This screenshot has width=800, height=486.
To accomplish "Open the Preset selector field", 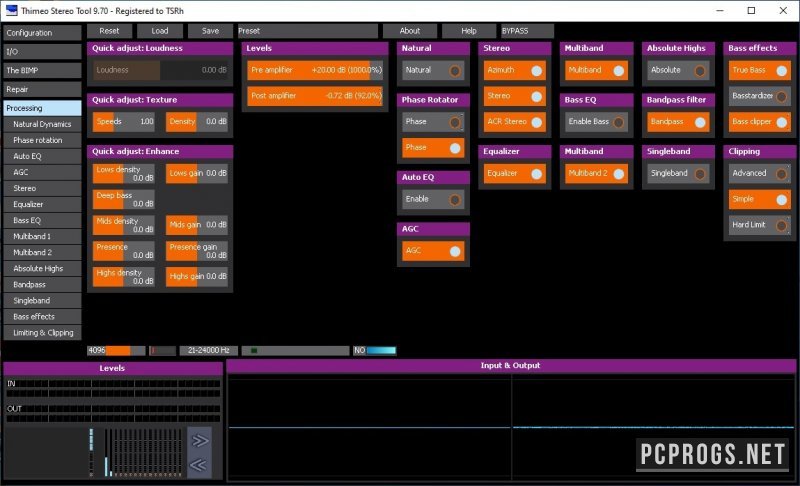I will pyautogui.click(x=308, y=31).
